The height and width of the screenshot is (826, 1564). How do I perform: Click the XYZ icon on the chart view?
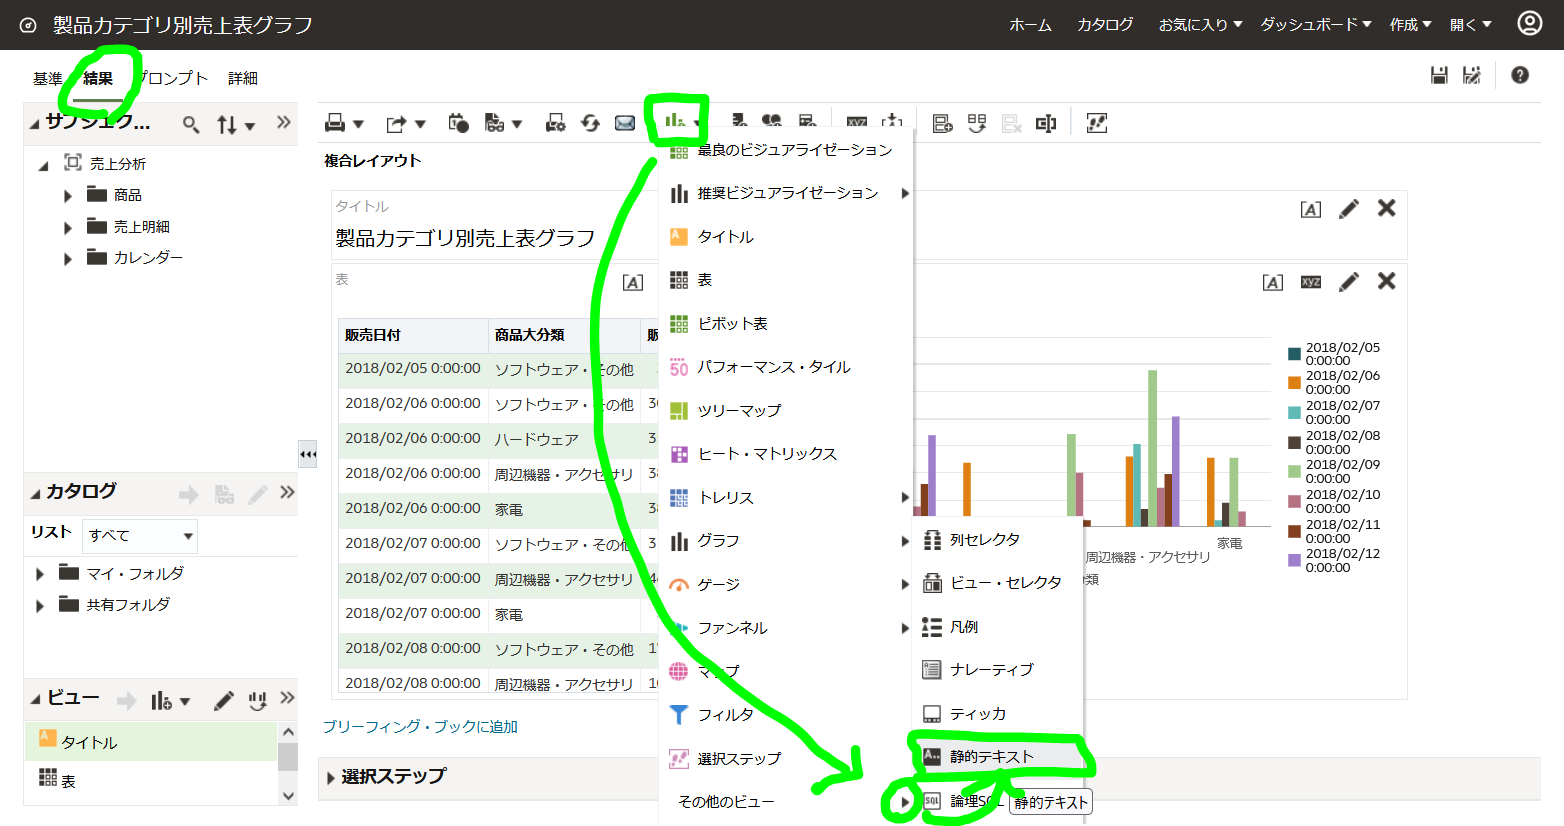(1311, 282)
